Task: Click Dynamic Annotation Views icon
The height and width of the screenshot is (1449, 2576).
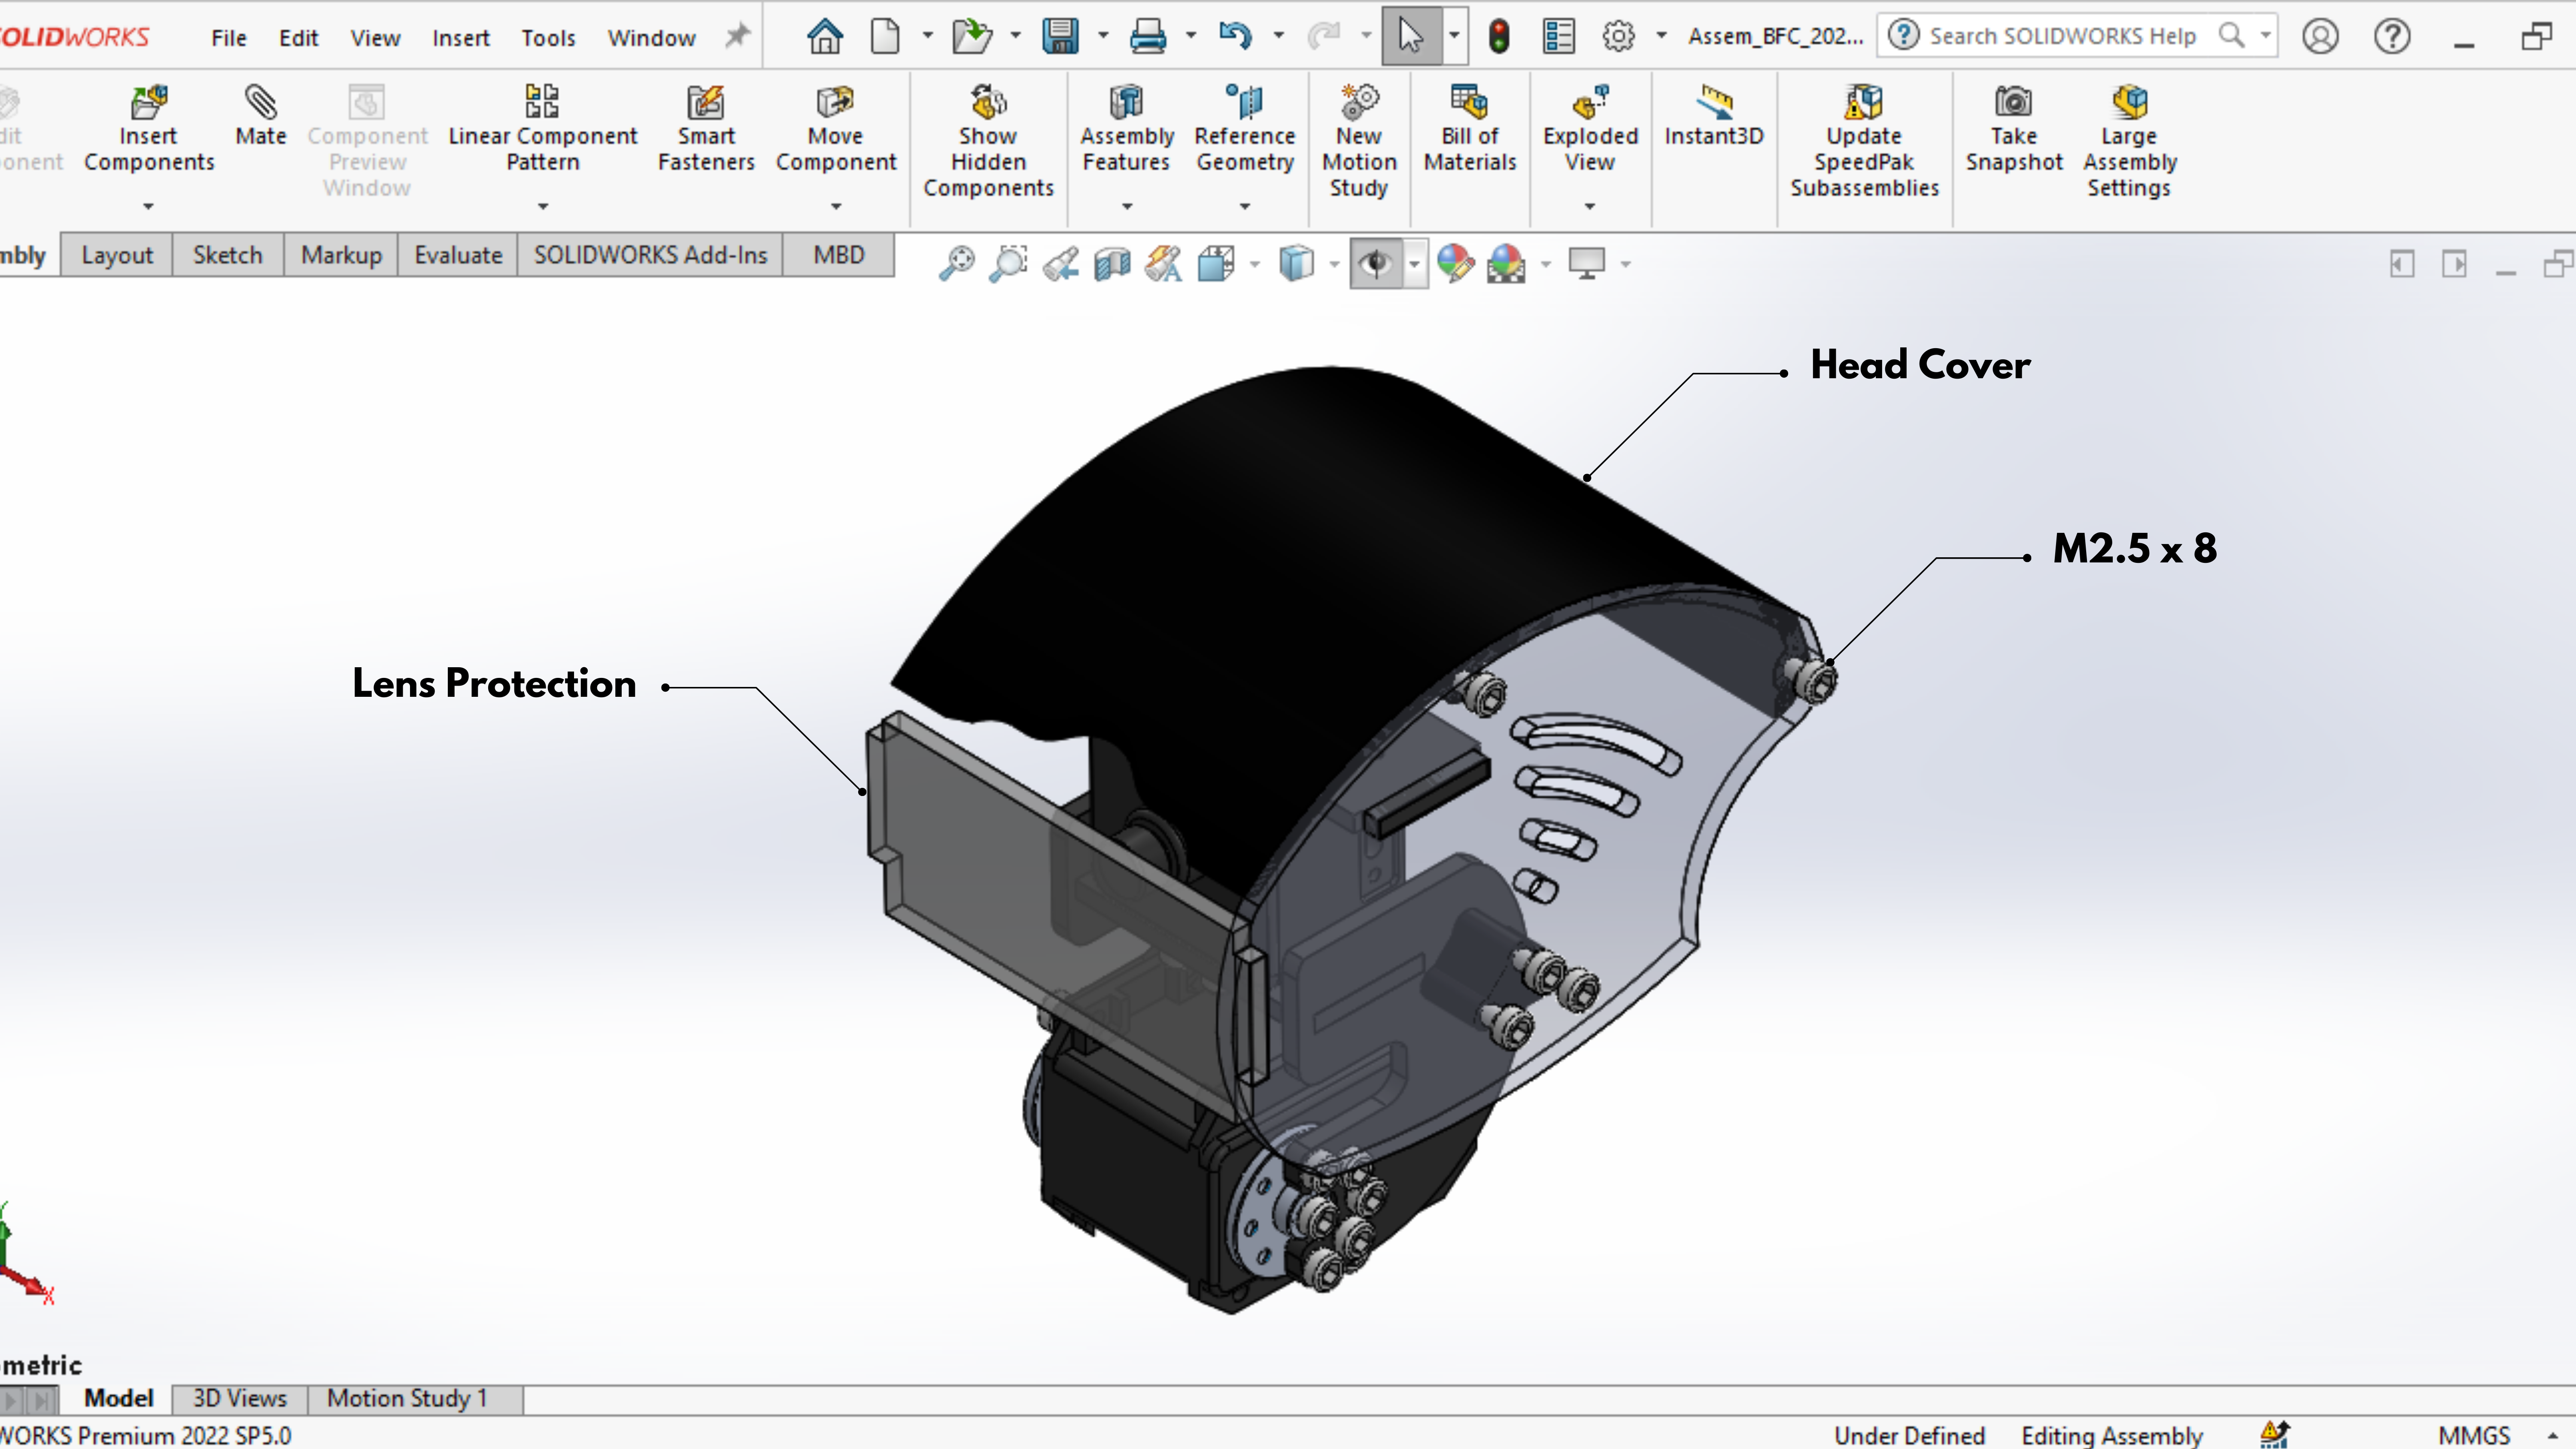Action: (1163, 264)
